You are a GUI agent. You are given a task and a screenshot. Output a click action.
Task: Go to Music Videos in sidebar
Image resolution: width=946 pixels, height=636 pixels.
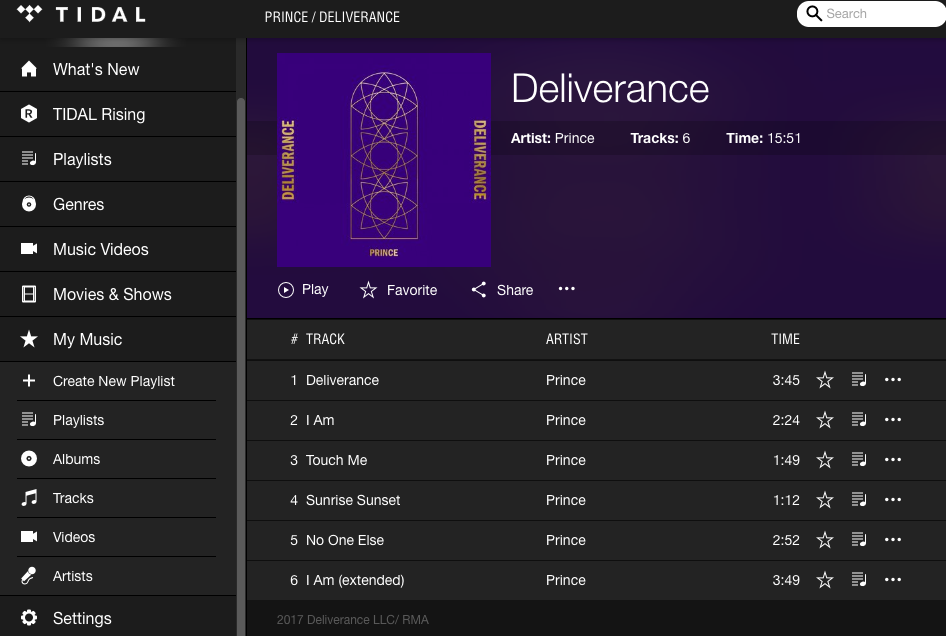(x=100, y=249)
